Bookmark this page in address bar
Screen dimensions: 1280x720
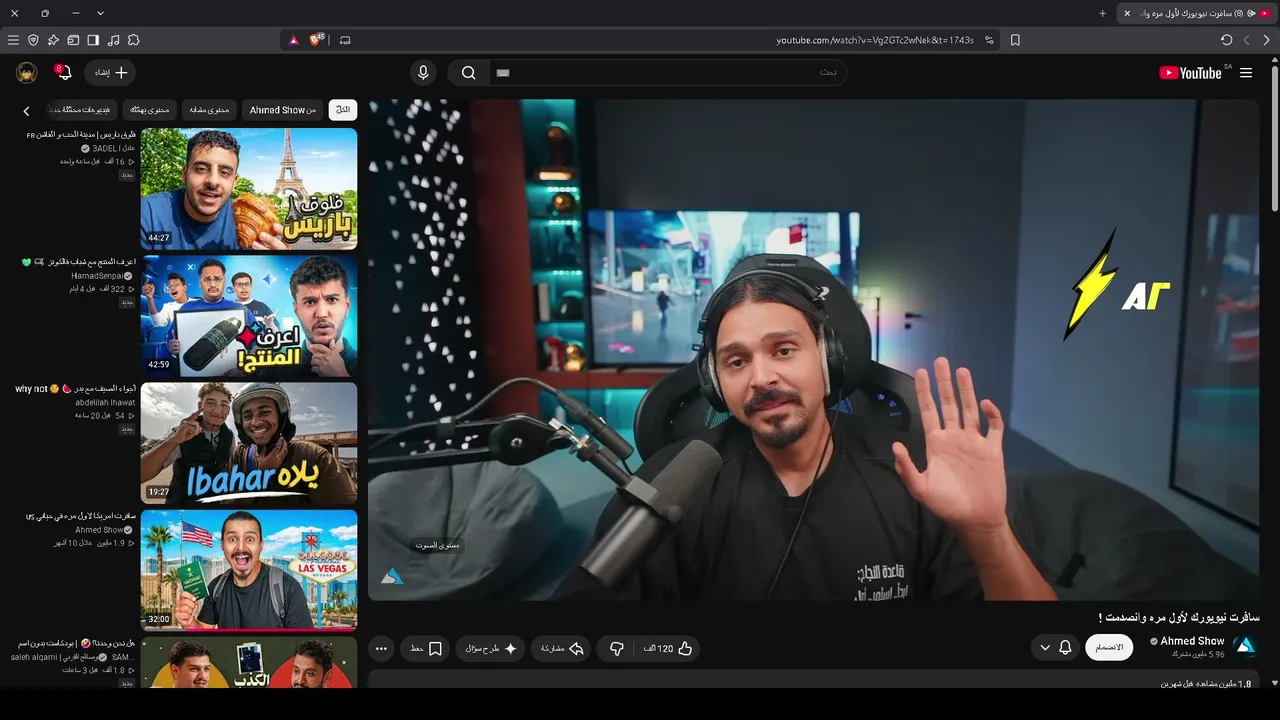point(1015,40)
